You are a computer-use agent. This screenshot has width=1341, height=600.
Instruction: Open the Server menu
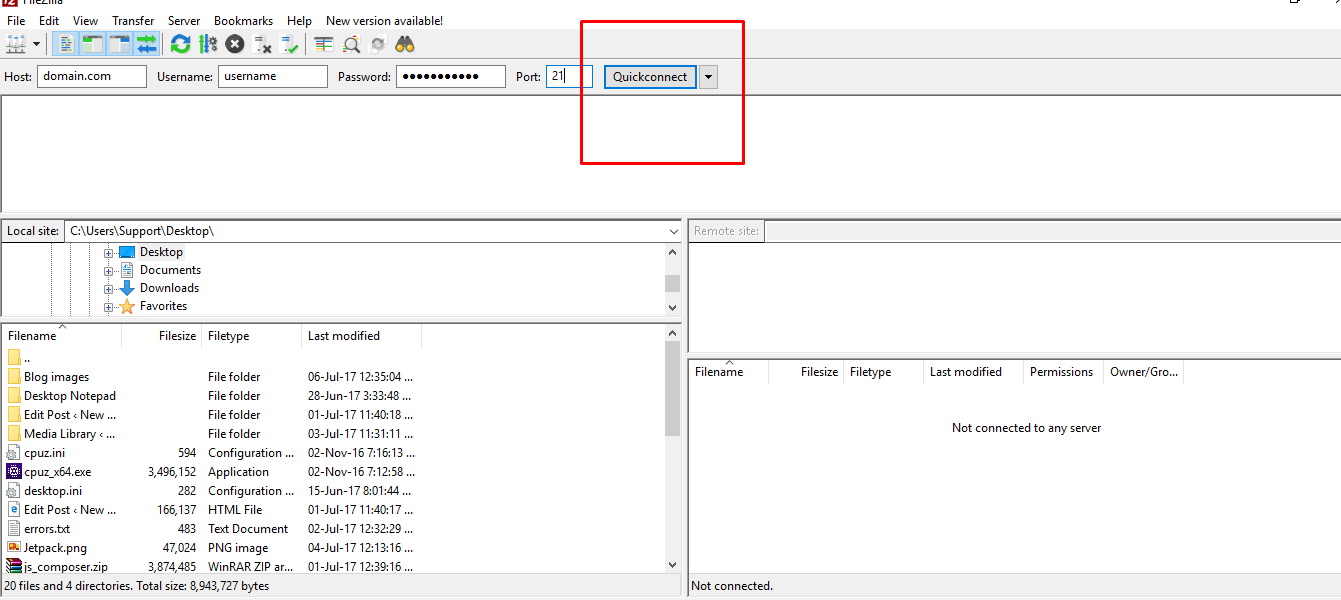184,20
